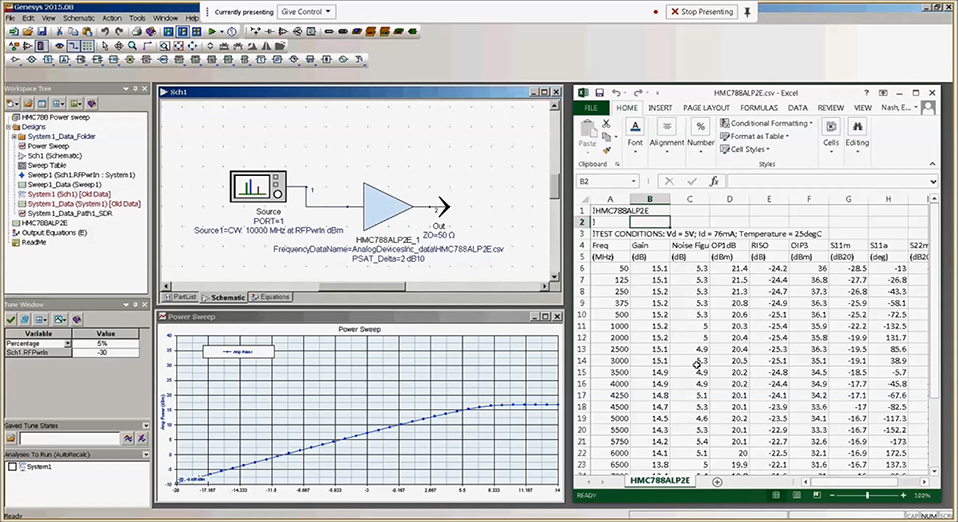Open Conditional Formatting dropdown
Viewport: 958px width, 522px height.
[x=767, y=123]
